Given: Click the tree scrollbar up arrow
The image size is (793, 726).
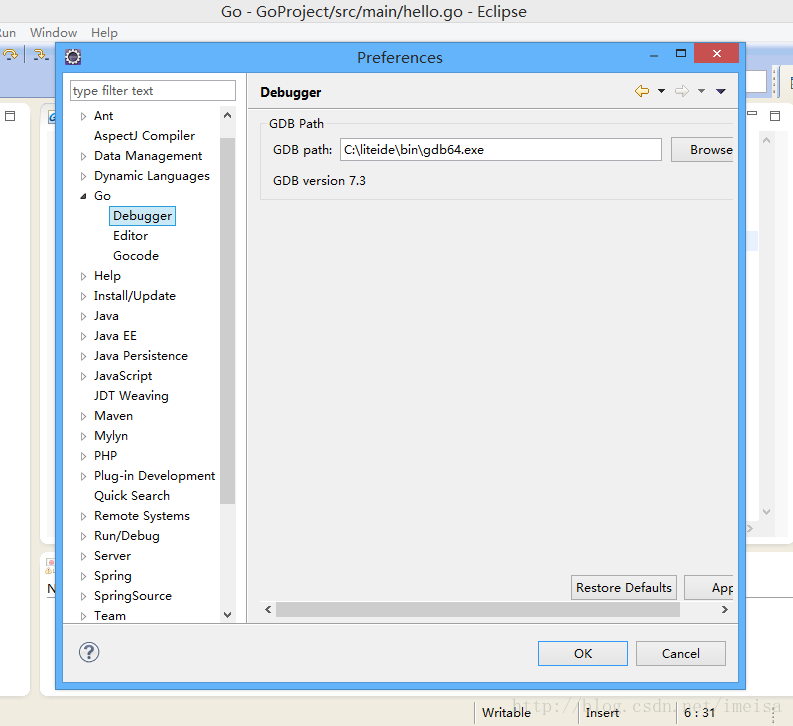Looking at the screenshot, I should (x=228, y=116).
